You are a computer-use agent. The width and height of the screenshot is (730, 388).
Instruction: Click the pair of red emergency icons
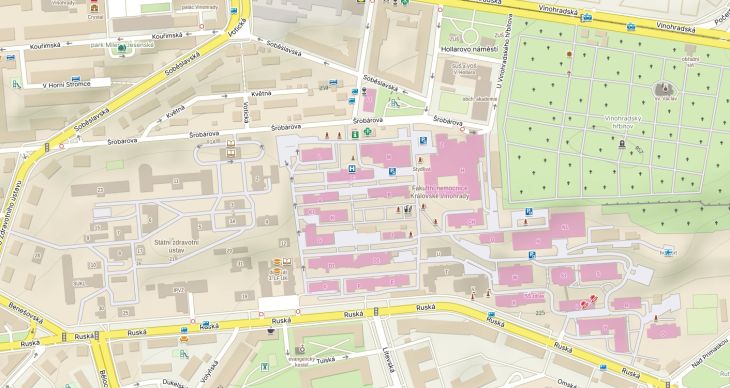pos(588,301)
